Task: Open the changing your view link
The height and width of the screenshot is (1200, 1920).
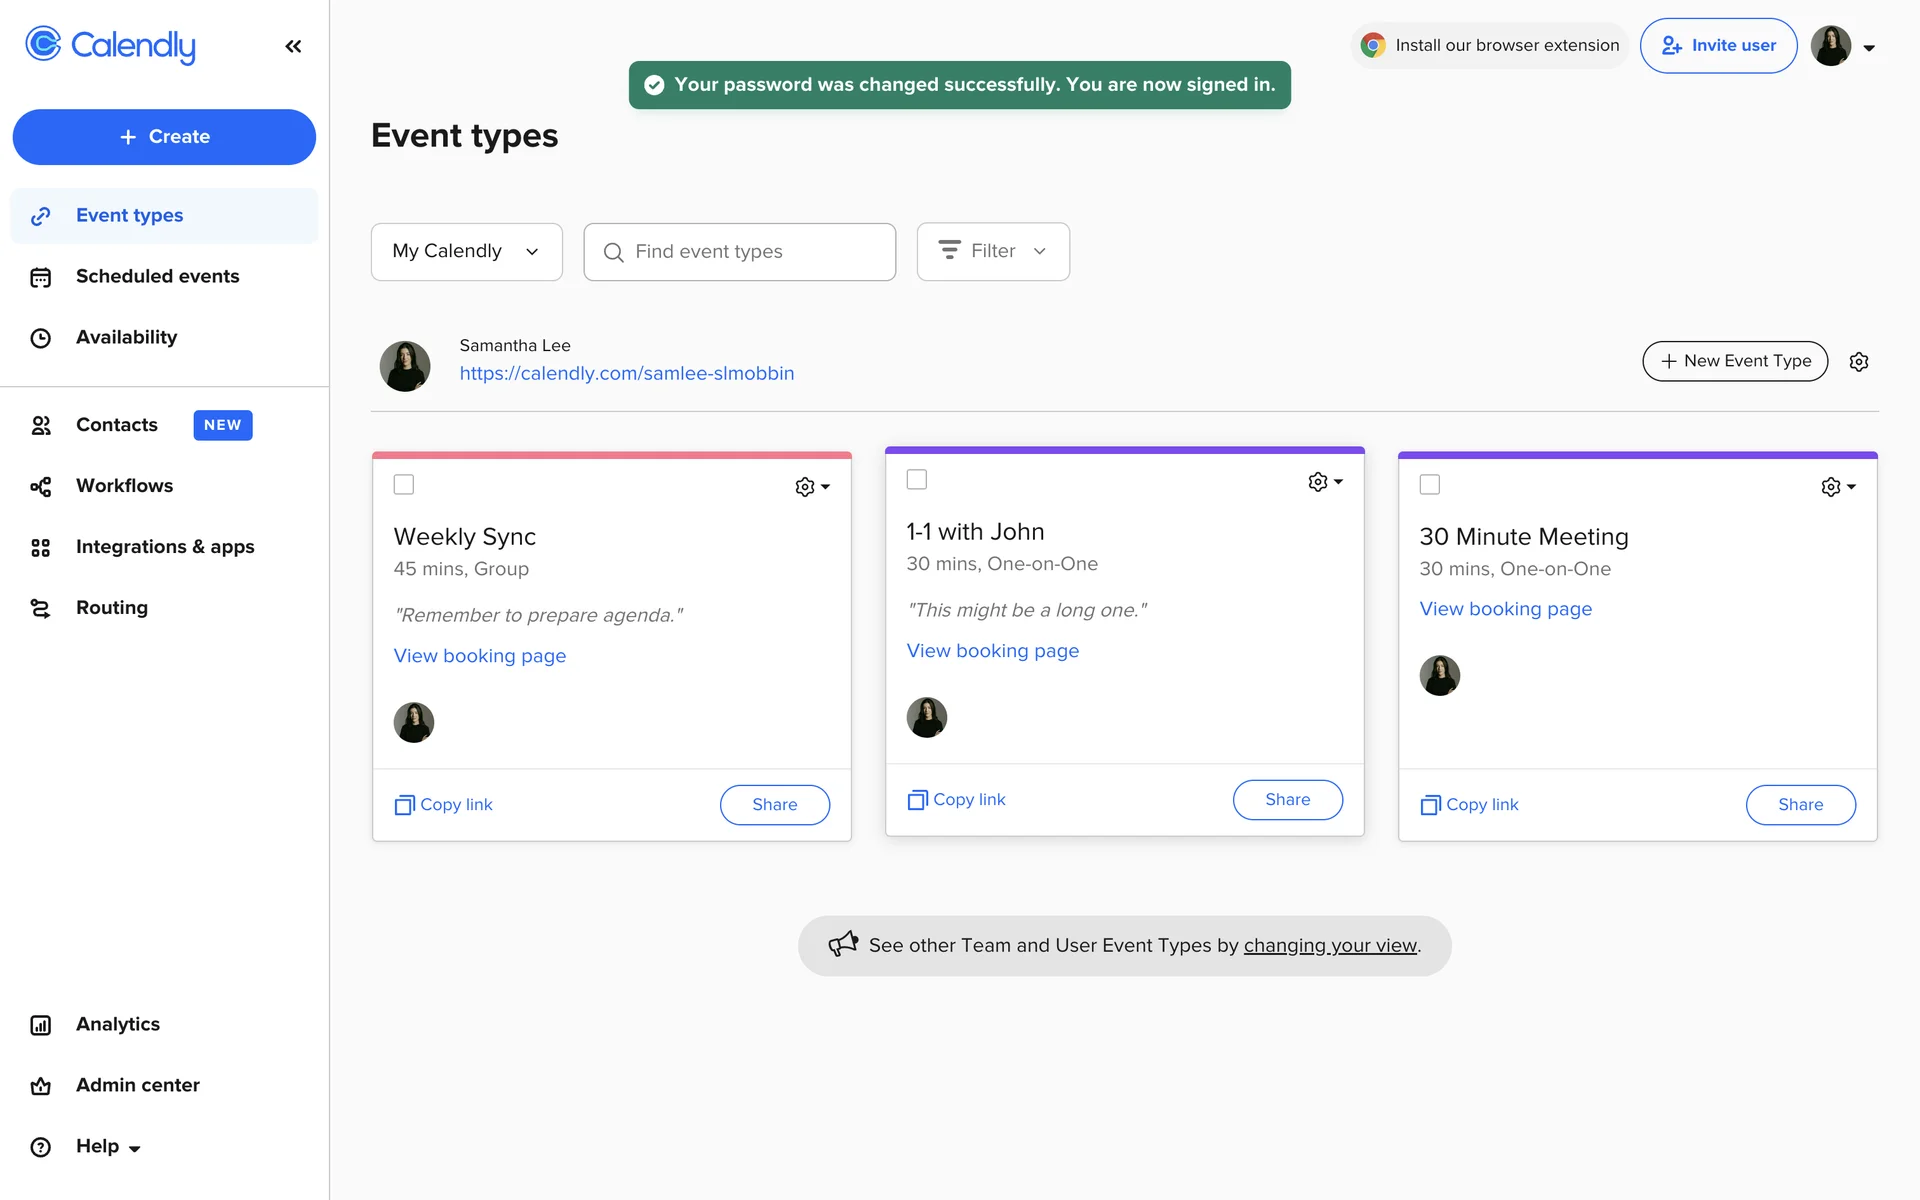Action: coord(1329,946)
